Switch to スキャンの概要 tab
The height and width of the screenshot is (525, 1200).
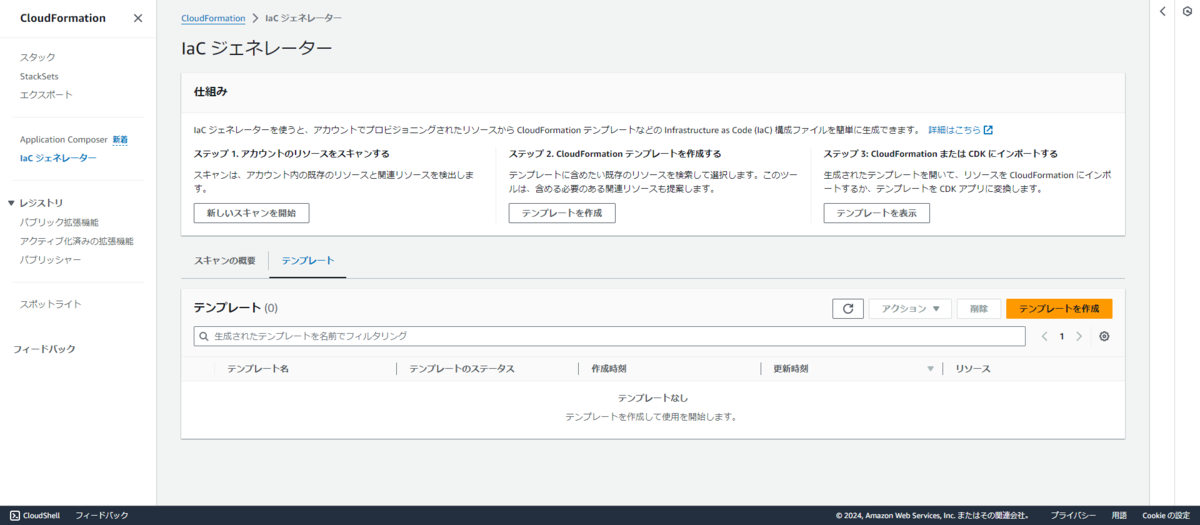225,260
